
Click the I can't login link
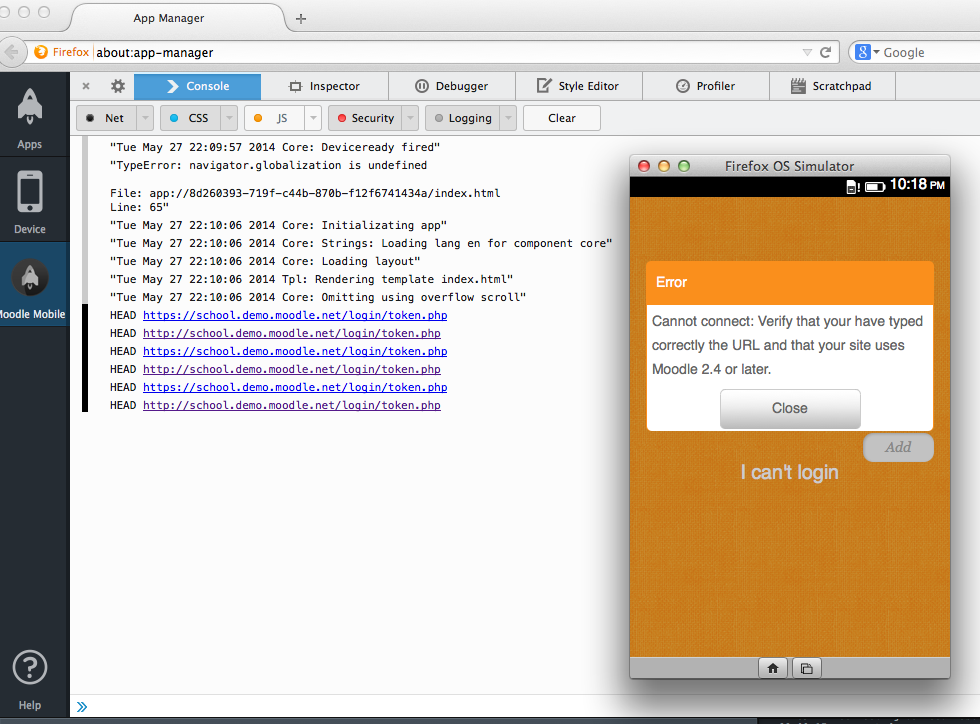click(x=789, y=472)
